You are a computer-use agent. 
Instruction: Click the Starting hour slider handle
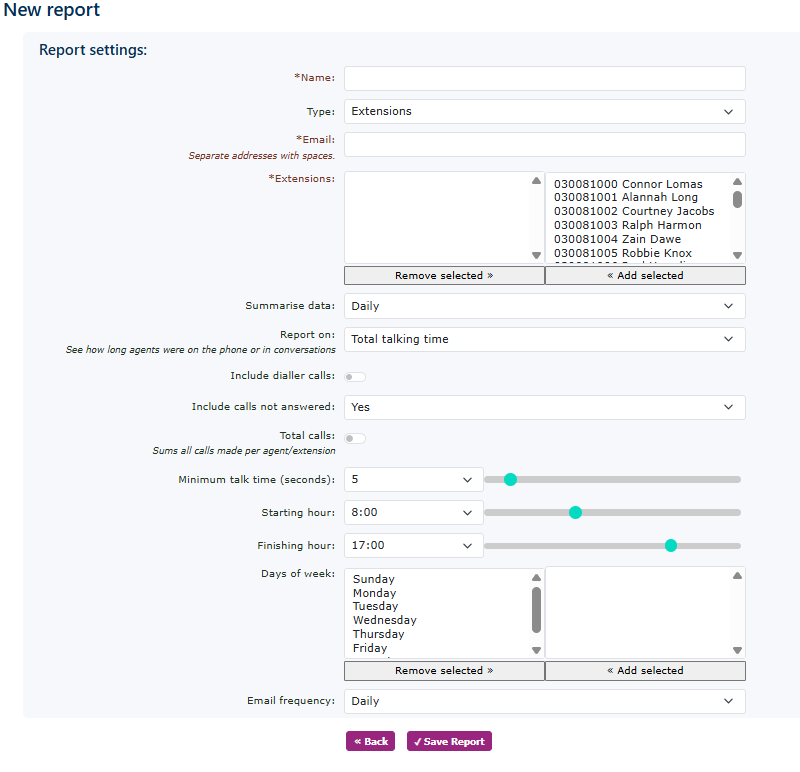575,513
